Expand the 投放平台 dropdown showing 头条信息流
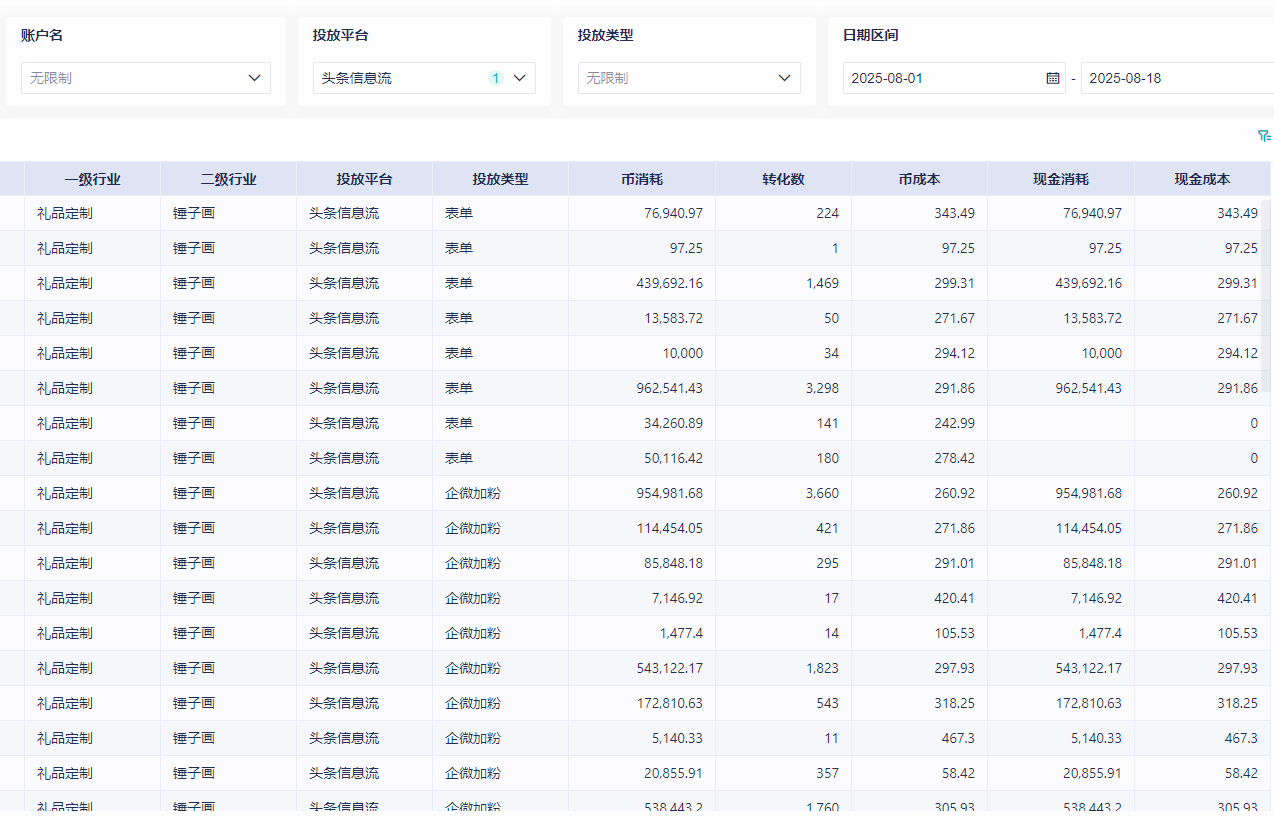Screen dimensions: 1274x816 [424, 78]
